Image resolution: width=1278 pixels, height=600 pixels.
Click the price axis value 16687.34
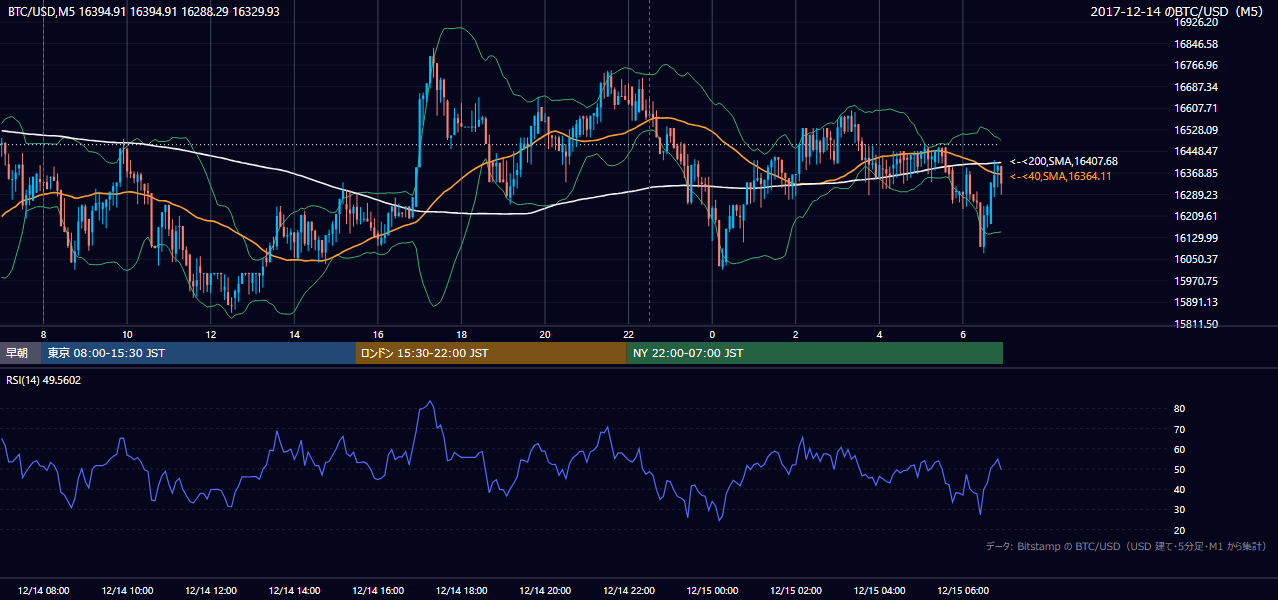click(1195, 87)
